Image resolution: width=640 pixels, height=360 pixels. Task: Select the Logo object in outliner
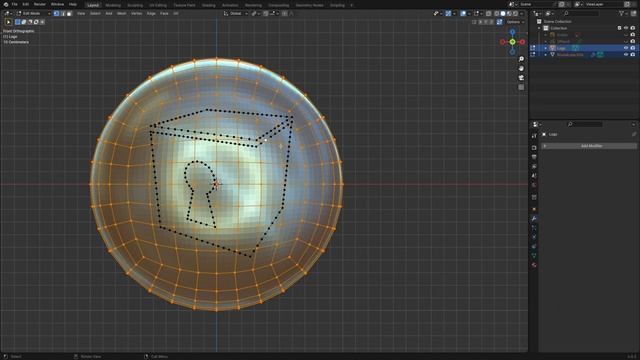(562, 48)
